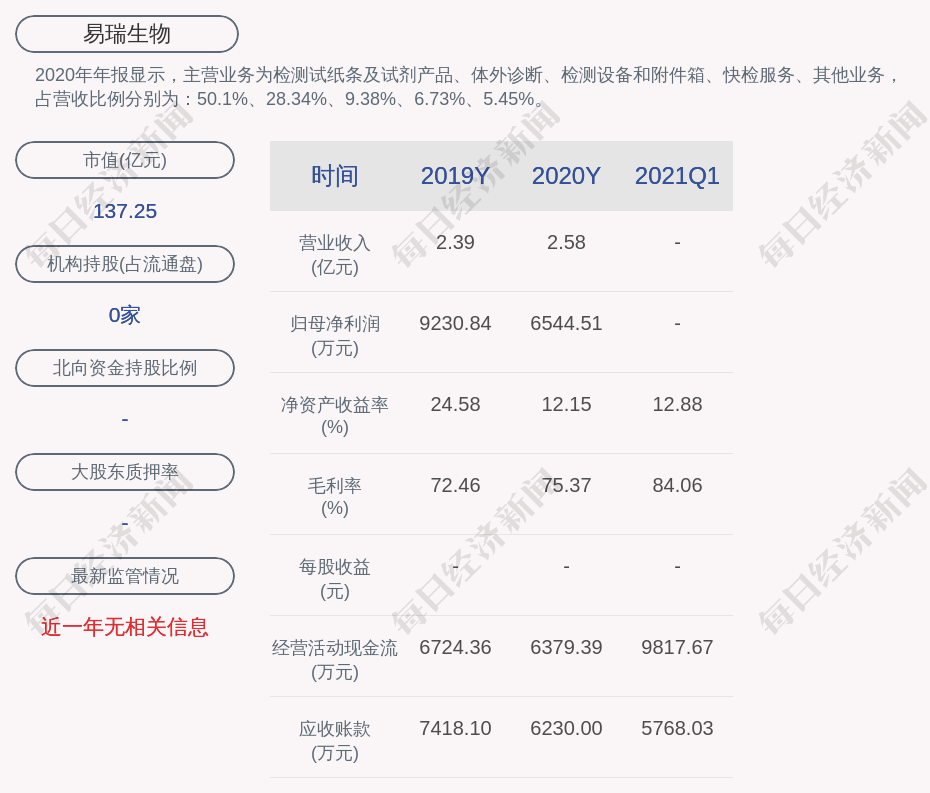
Task: Click the 每股收益(元) row label
Action: point(335,579)
